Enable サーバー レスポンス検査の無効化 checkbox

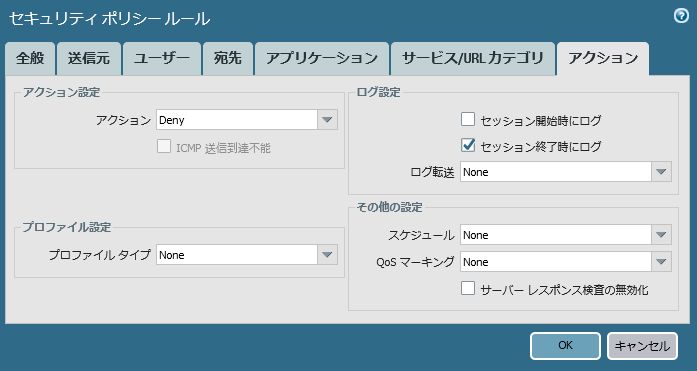click(468, 288)
